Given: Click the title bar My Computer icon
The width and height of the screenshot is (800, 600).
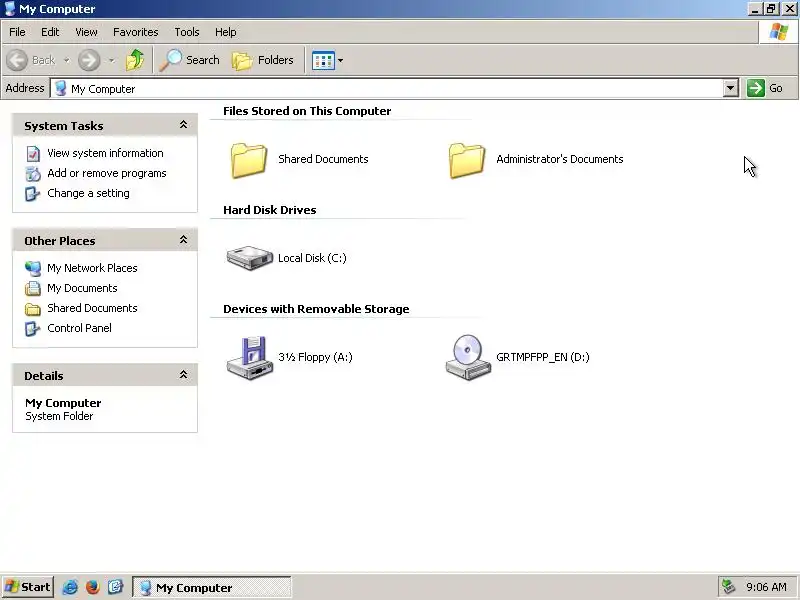Looking at the screenshot, I should (x=10, y=9).
